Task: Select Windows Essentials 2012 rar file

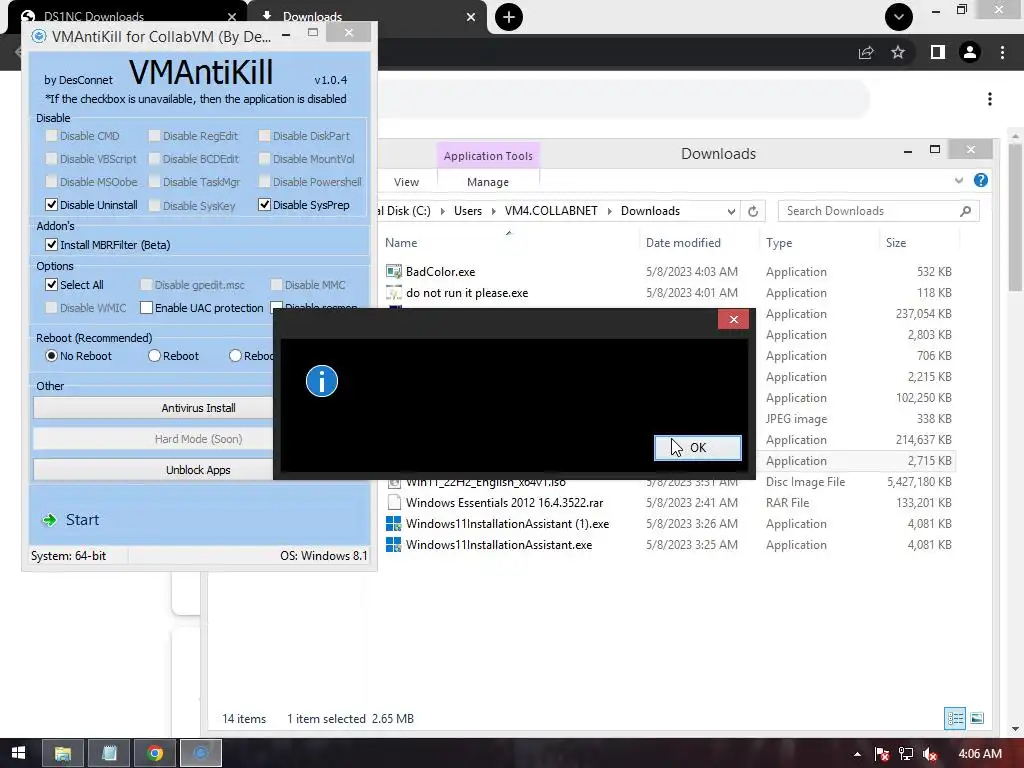Action: [504, 503]
